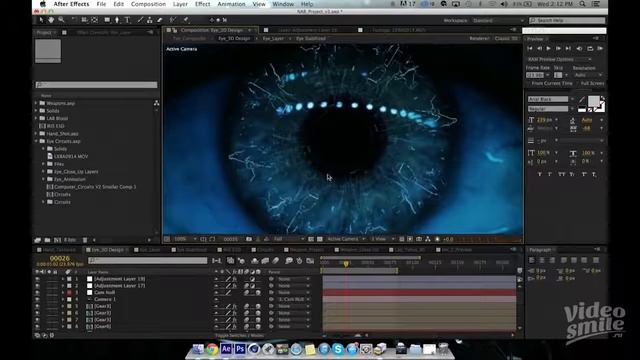Click the project flowchart icon
The height and width of the screenshot is (360, 640).
[156, 103]
